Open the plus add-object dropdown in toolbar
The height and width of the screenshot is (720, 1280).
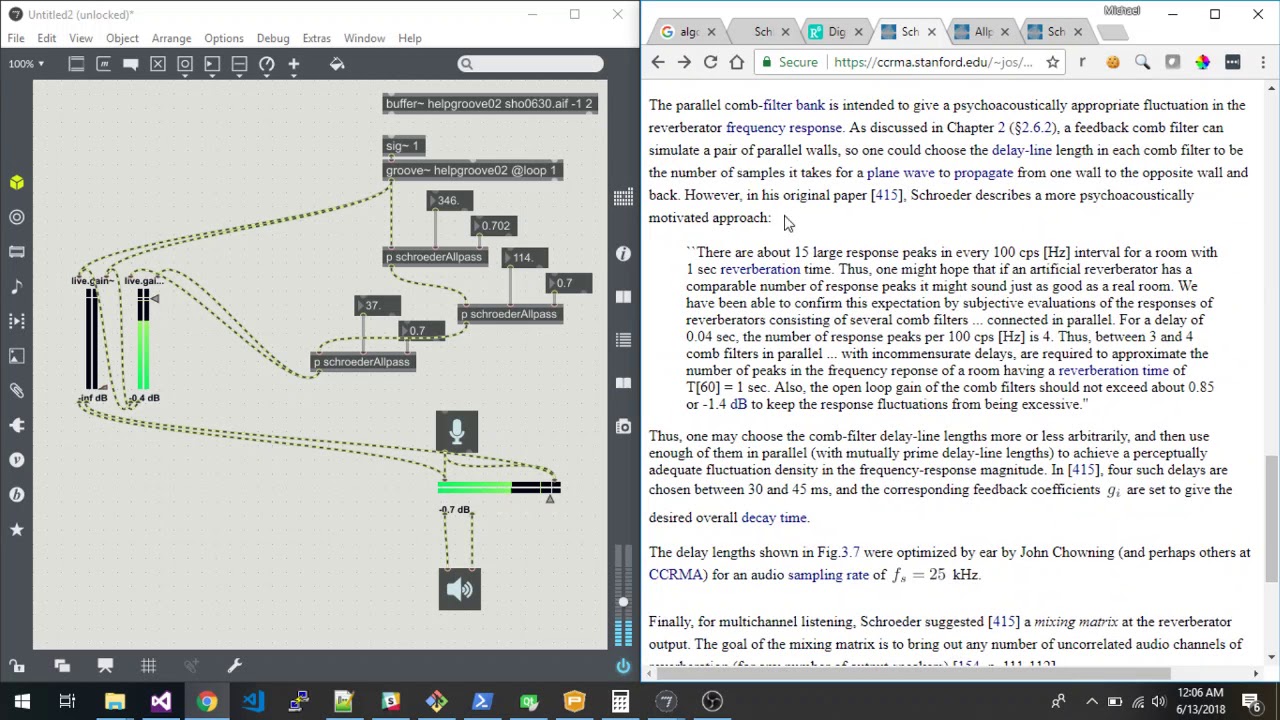click(x=293, y=64)
